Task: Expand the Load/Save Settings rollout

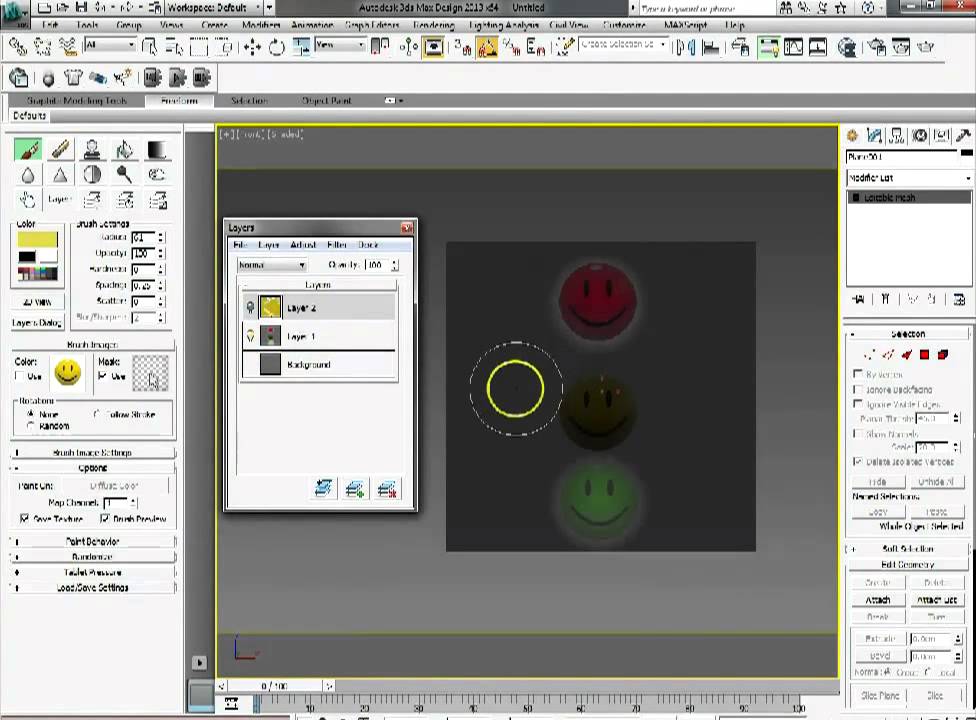Action: coord(92,587)
